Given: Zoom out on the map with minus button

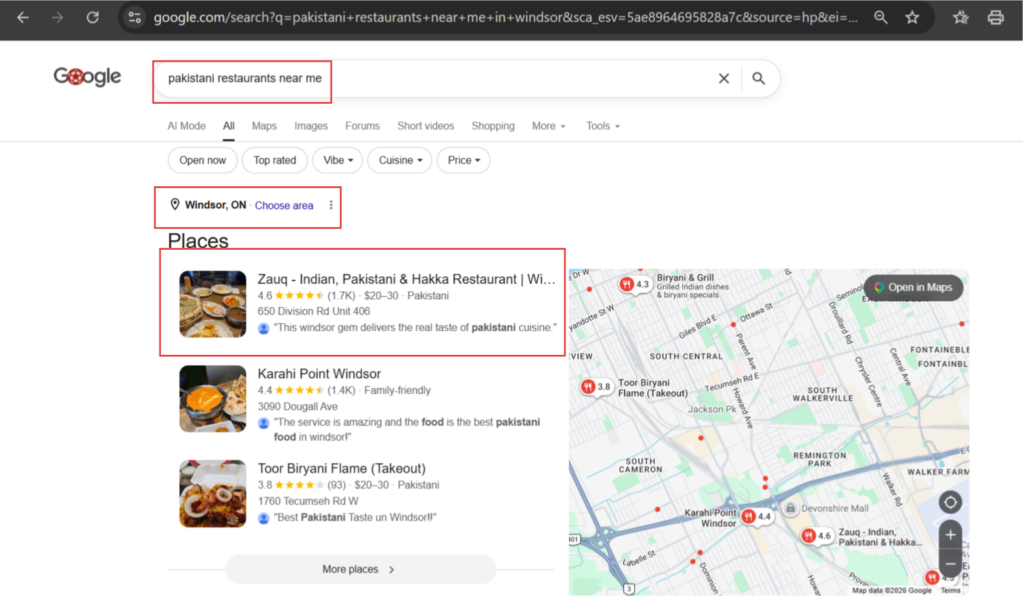Looking at the screenshot, I should coord(950,563).
